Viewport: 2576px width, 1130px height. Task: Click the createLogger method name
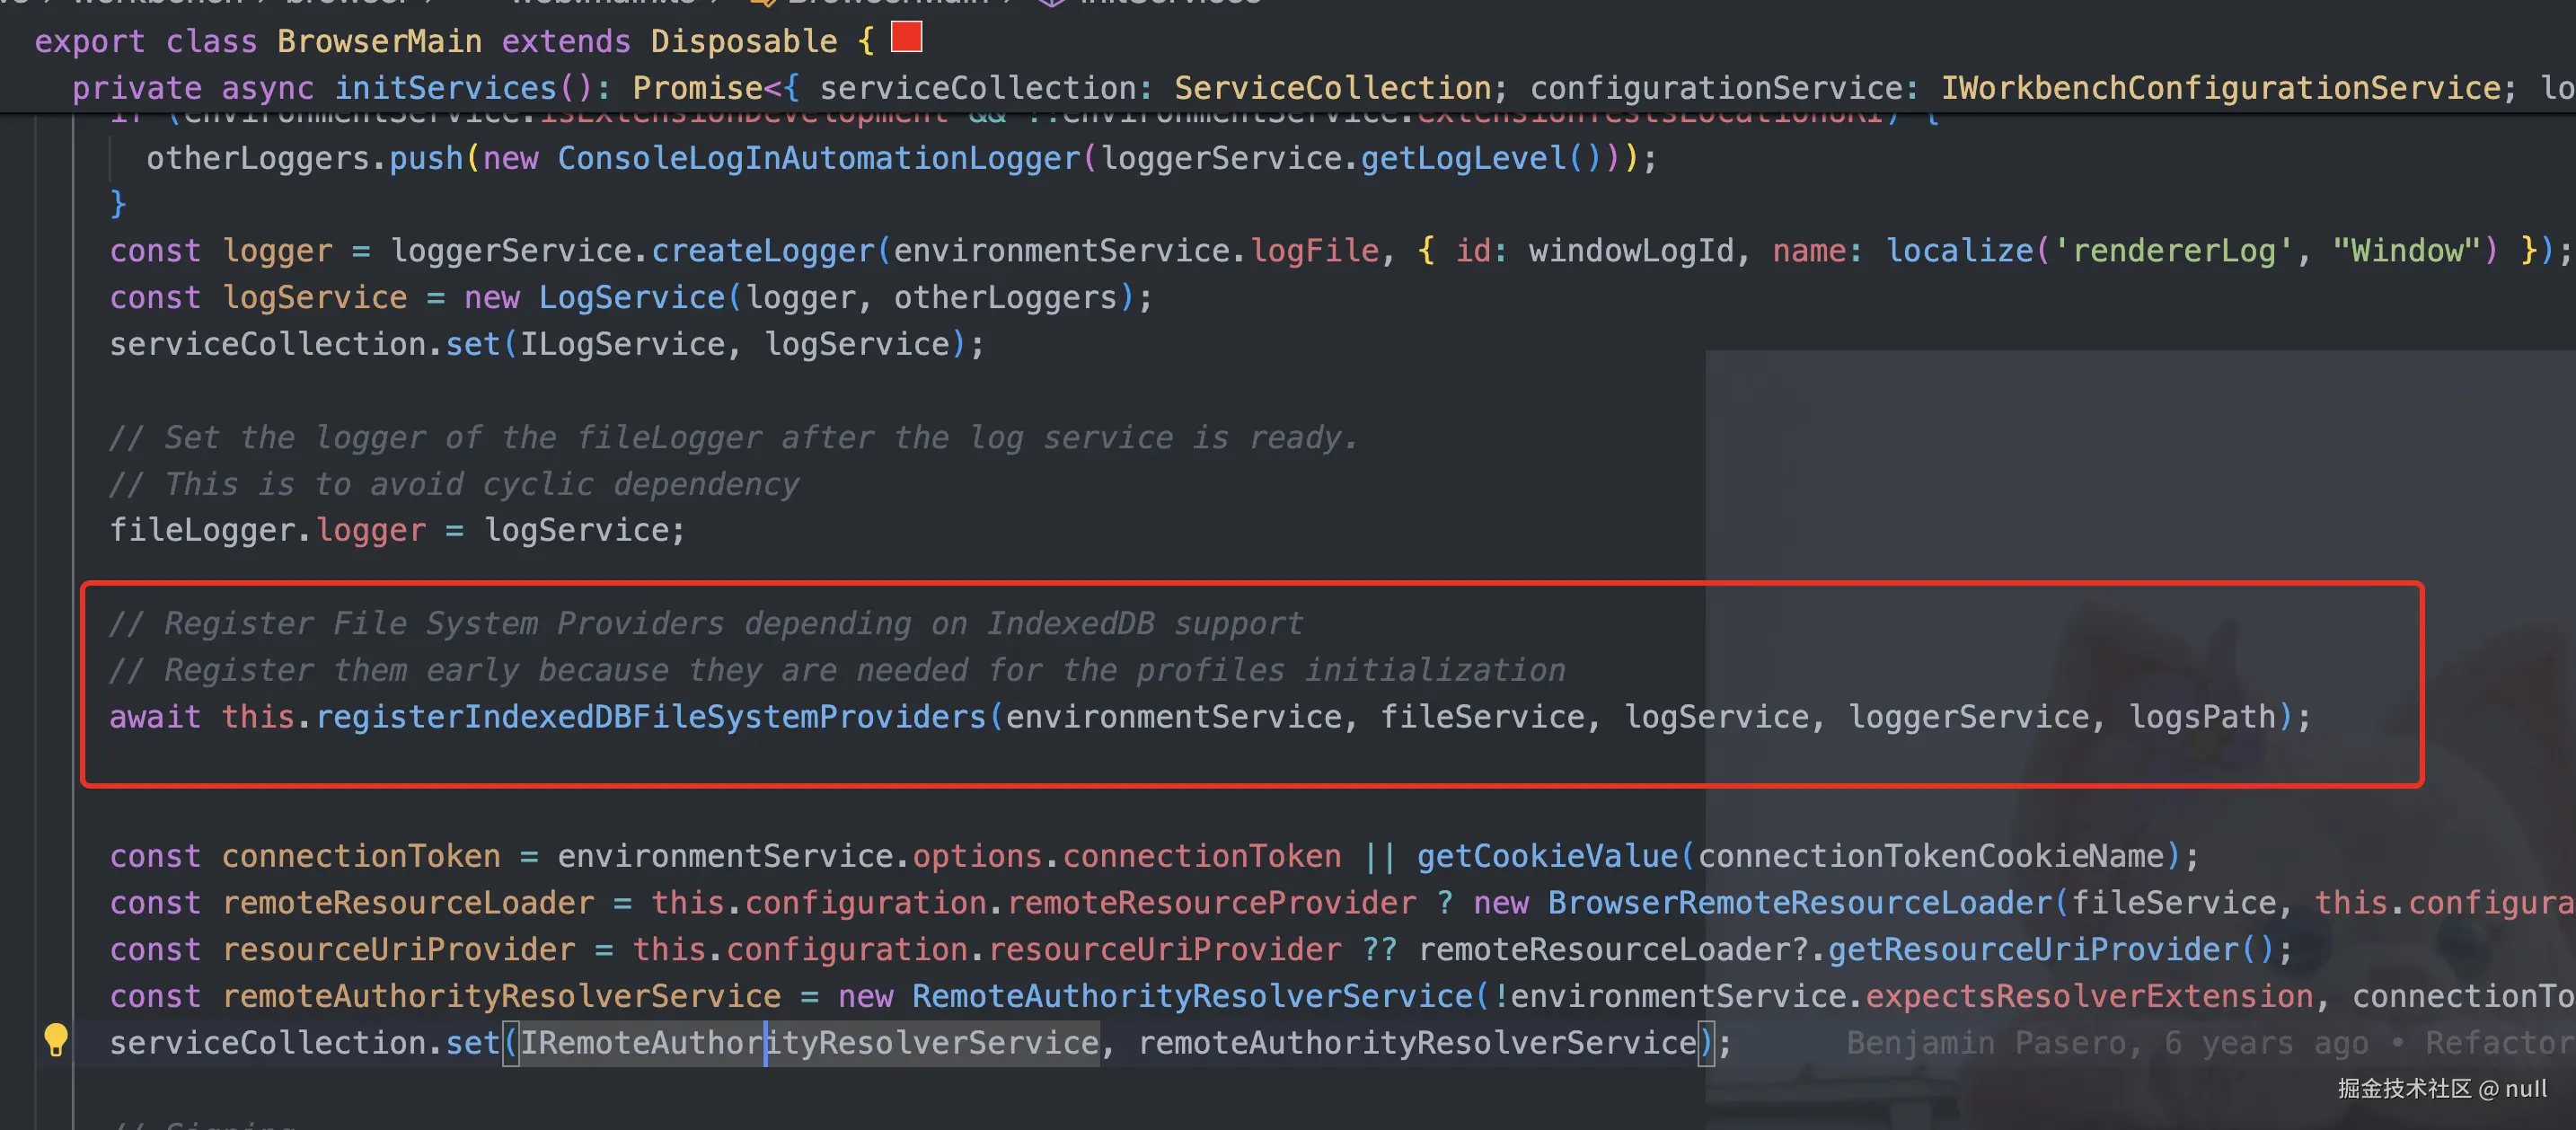point(763,251)
